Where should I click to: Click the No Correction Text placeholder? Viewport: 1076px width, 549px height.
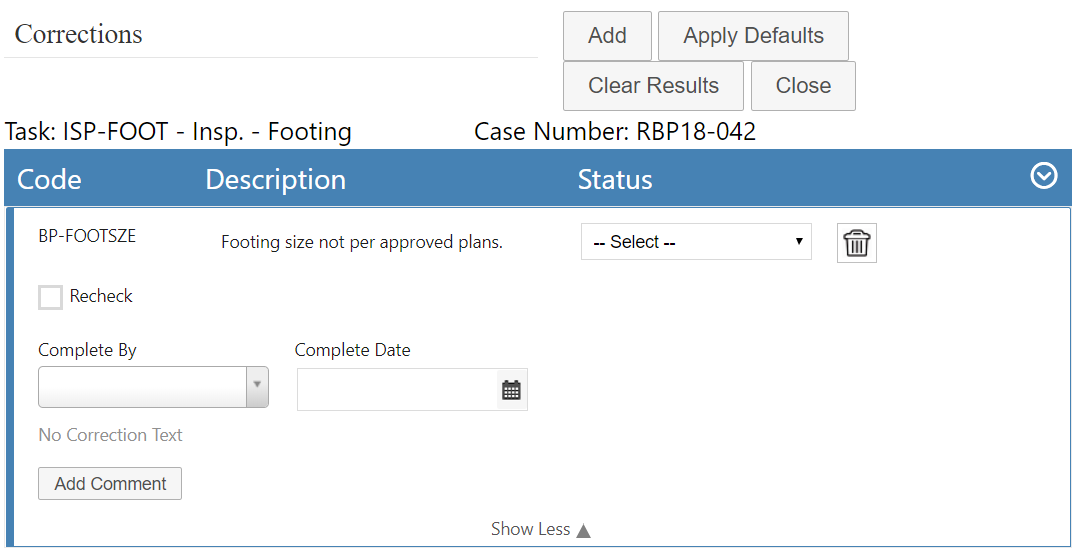tap(110, 435)
